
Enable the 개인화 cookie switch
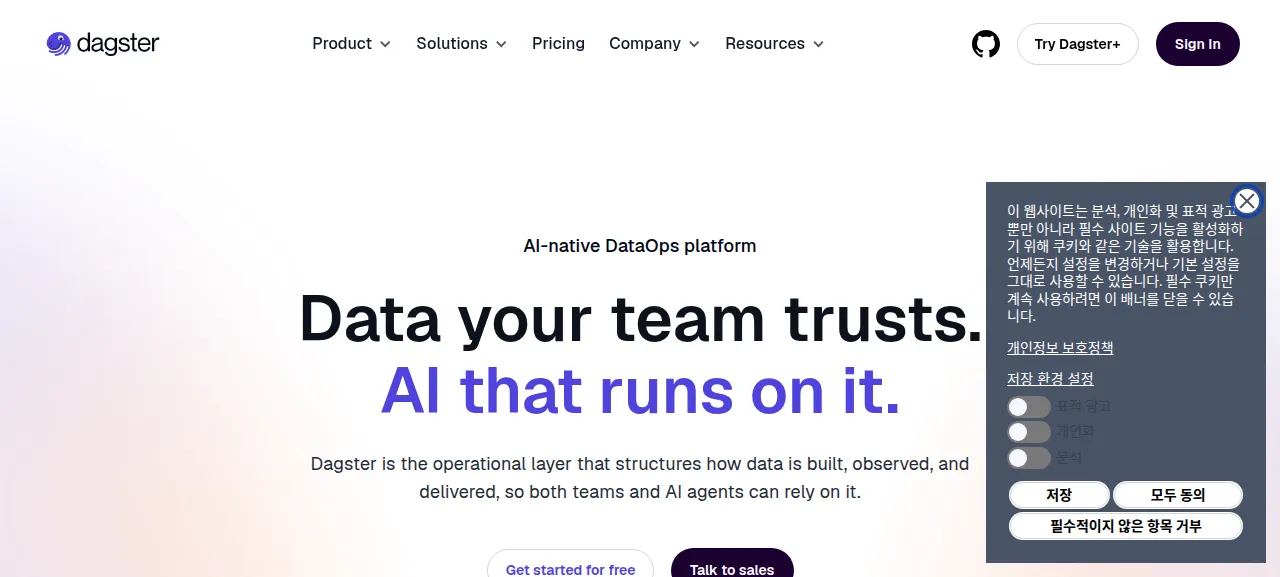coord(1029,432)
